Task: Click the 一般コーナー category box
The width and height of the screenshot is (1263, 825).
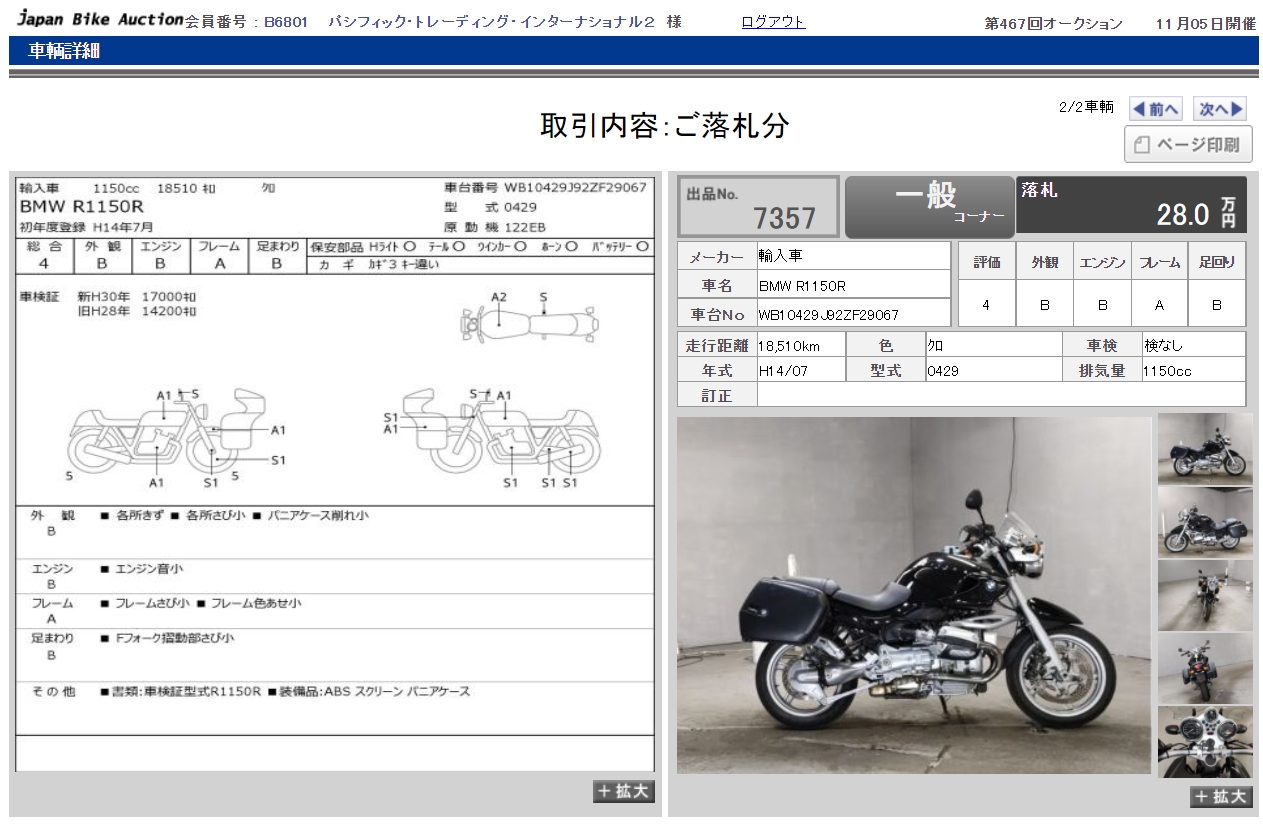Action: click(930, 207)
